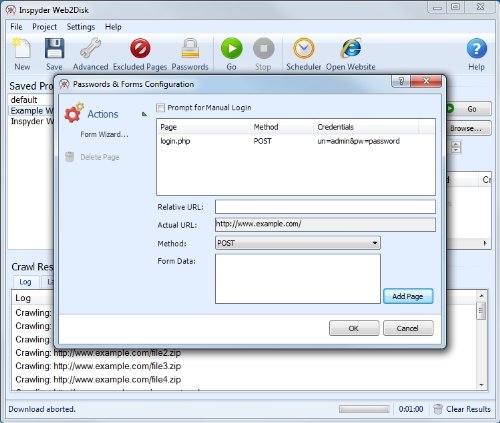Image resolution: width=500 pixels, height=423 pixels.
Task: Click the Browse... button in main window
Action: tap(468, 128)
